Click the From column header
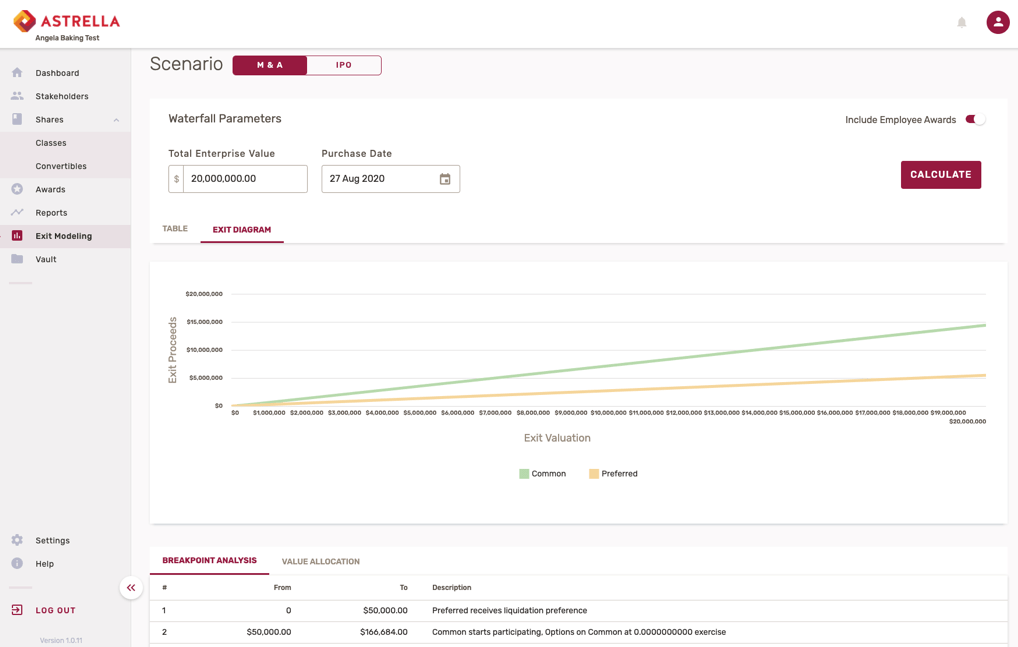The image size is (1018, 647). click(x=282, y=588)
